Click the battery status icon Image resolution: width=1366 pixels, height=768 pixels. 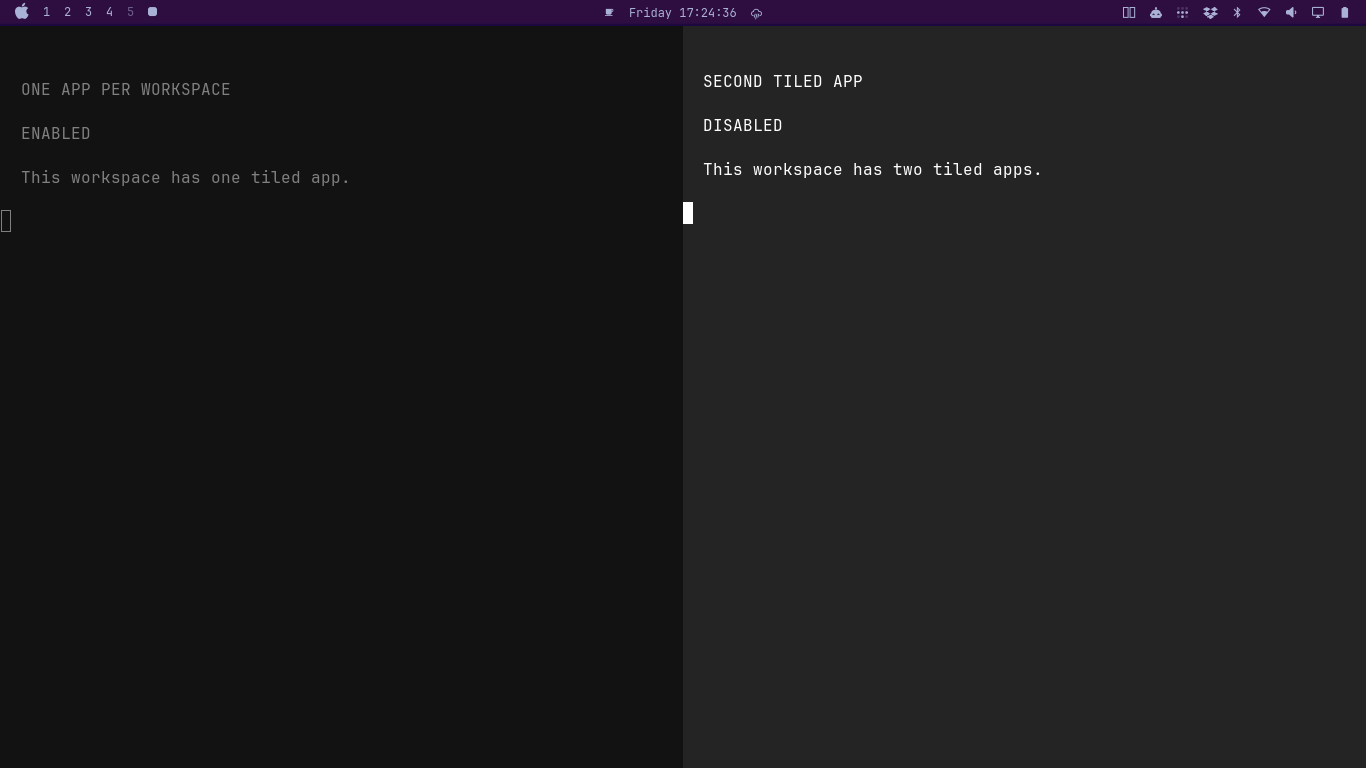tap(1345, 13)
